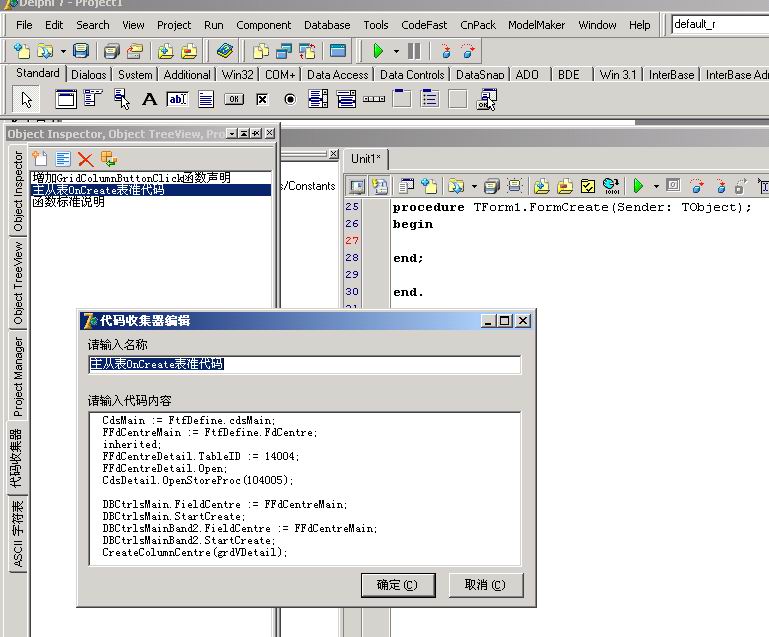Select the ScrollBar component in palette
Viewport: 769px width, 637px height.
pyautogui.click(x=374, y=99)
